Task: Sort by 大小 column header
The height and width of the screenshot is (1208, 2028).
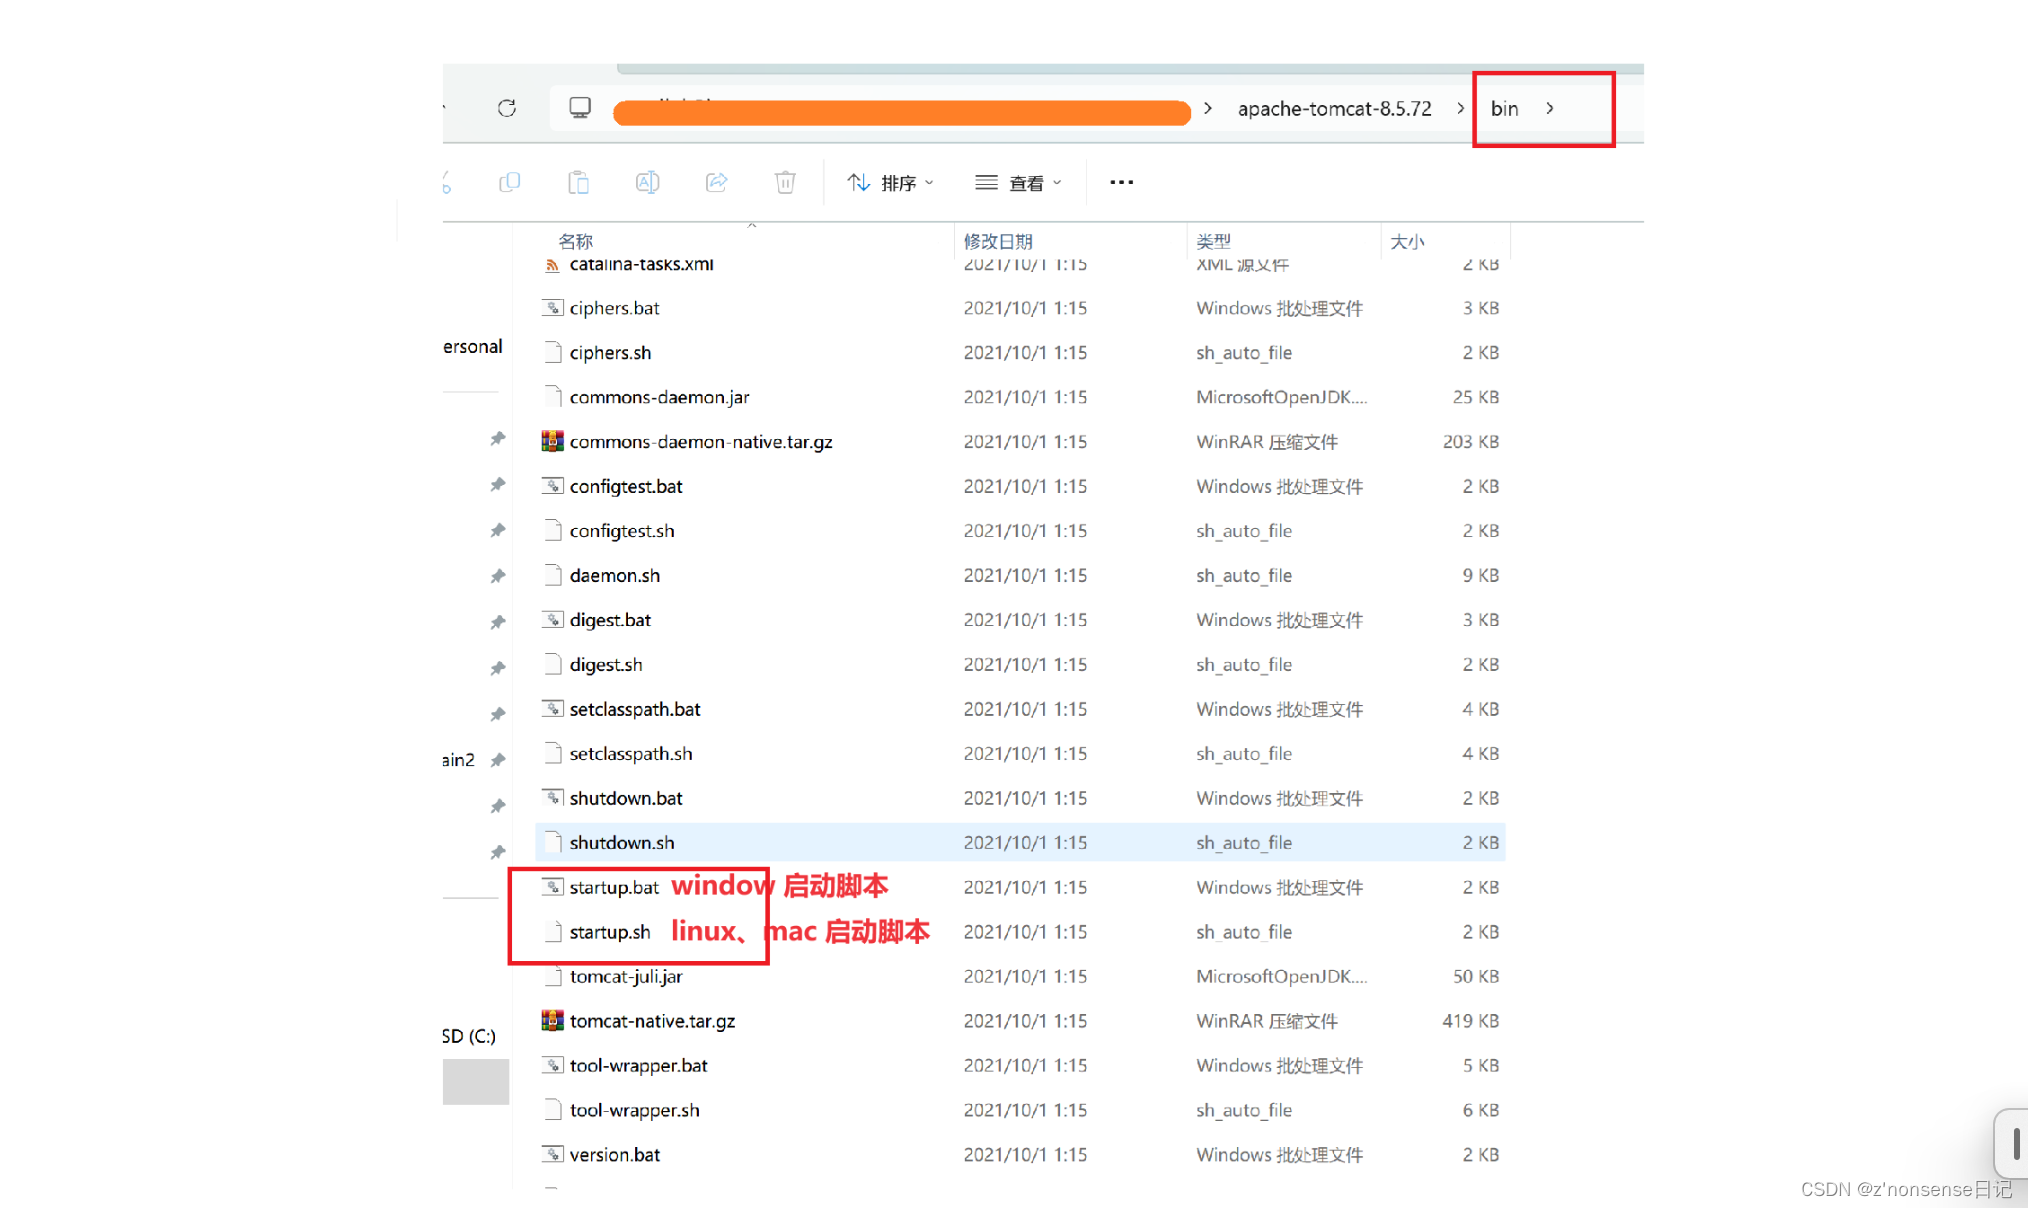Action: tap(1407, 241)
